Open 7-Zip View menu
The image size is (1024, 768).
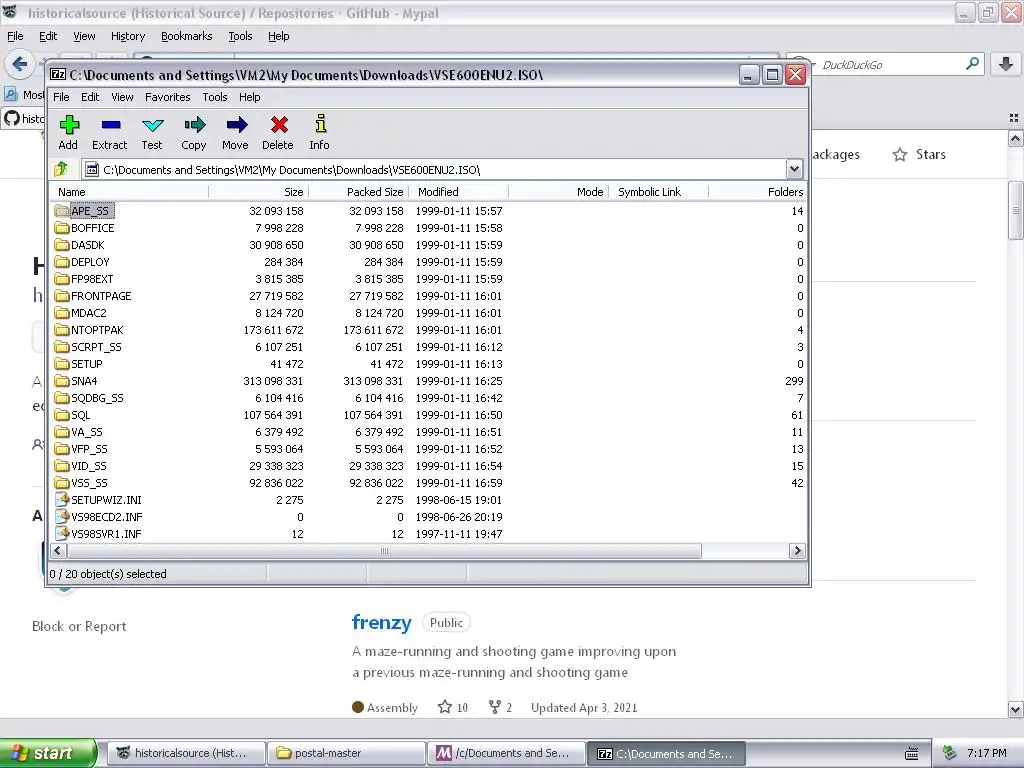(x=122, y=97)
